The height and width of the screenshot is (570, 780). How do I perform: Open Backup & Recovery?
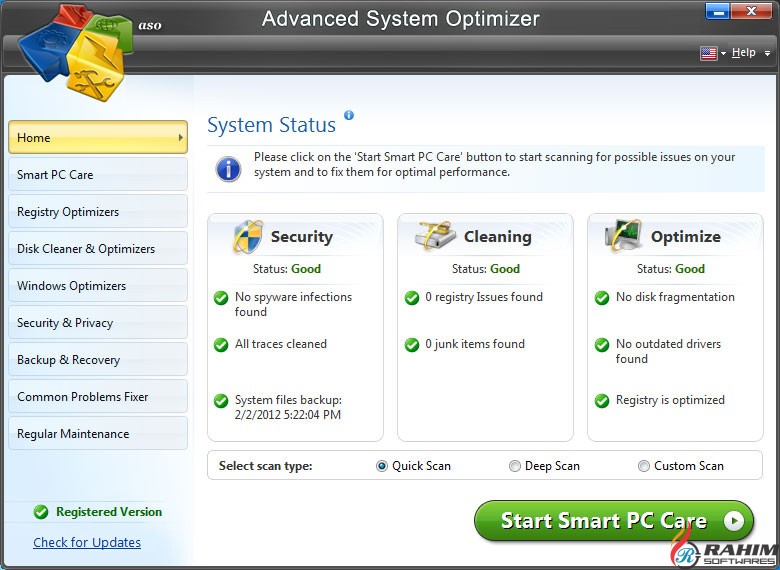(x=98, y=359)
